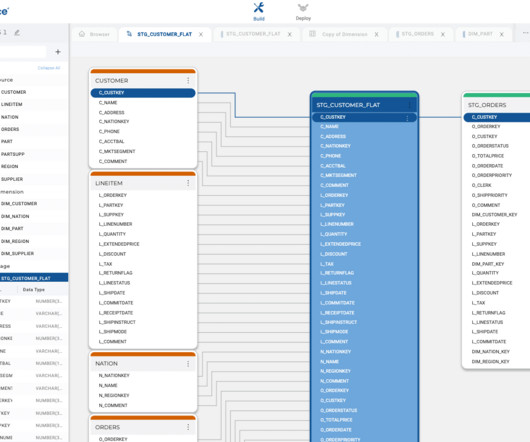This screenshot has width=530, height=442.
Task: Click the sidebar search field
Action: (22, 52)
